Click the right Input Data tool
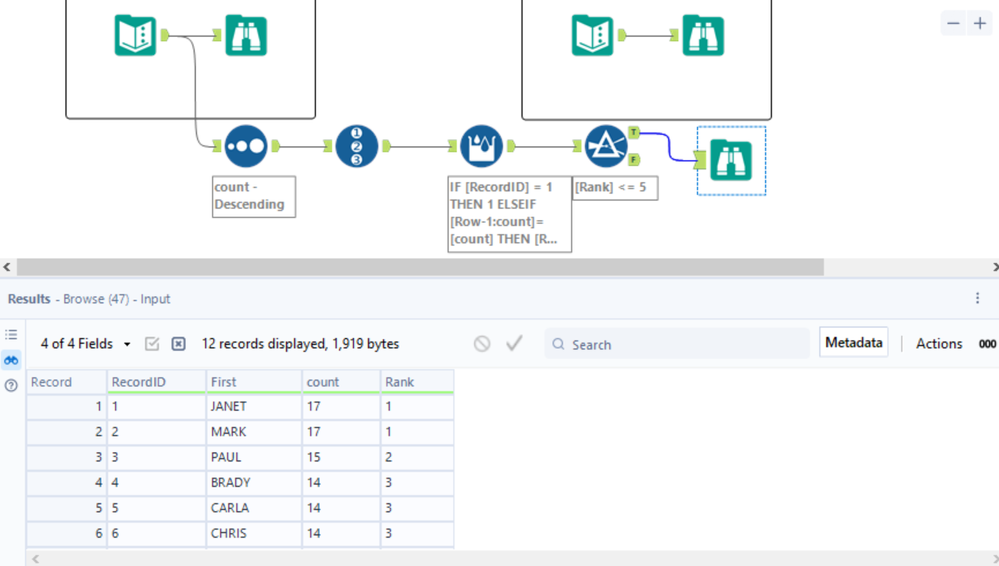Viewport: 999px width, 566px height. 592,35
